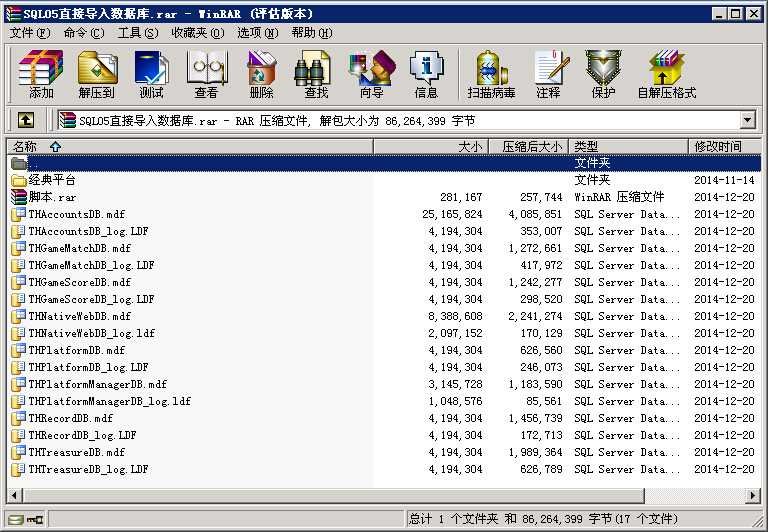This screenshot has height=532, width=768.
Task: Click packed size value 257,744
Action: [541, 197]
